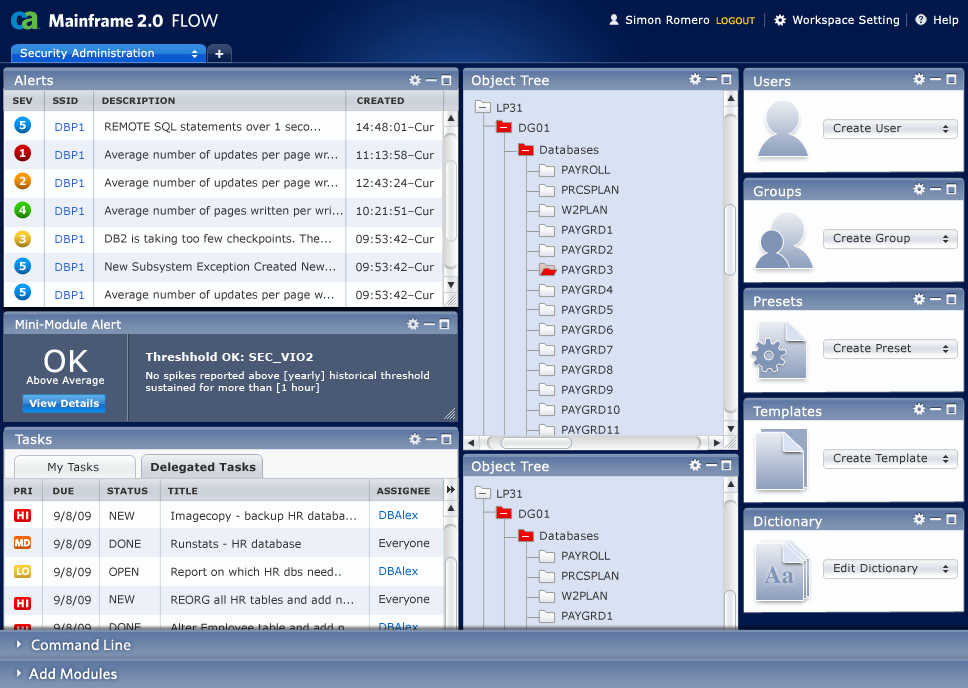Screen dimensions: 968x688
Task: Click upper Object Tree scroll-down arrow
Action: (731, 428)
